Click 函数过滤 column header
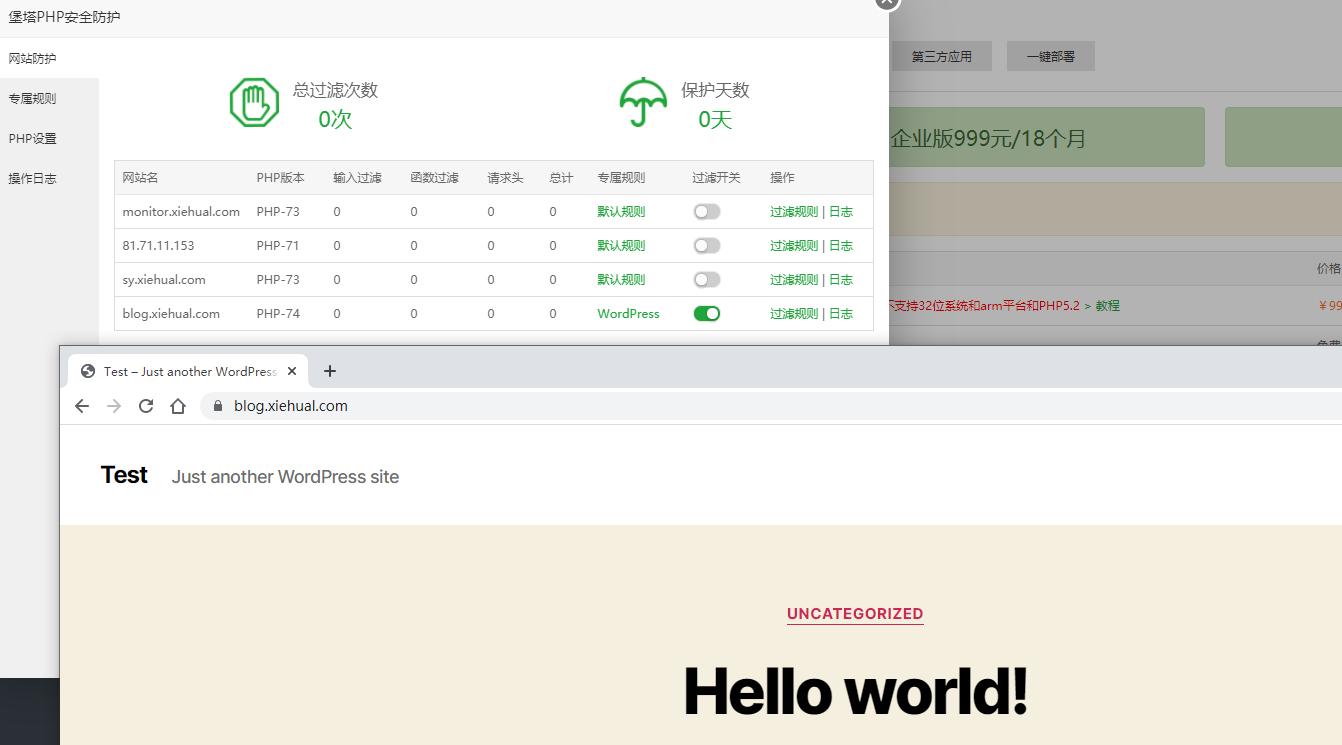This screenshot has height=745, width=1342. pos(434,178)
